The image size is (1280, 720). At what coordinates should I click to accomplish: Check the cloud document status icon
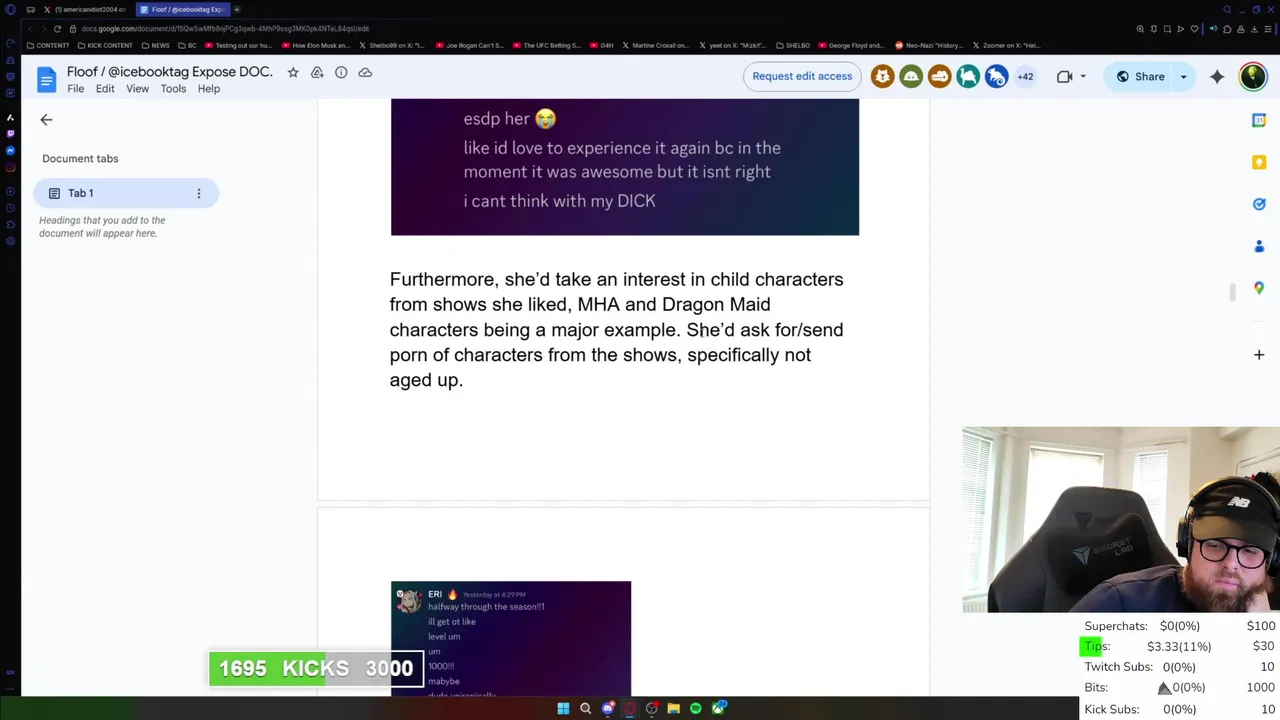tap(365, 72)
